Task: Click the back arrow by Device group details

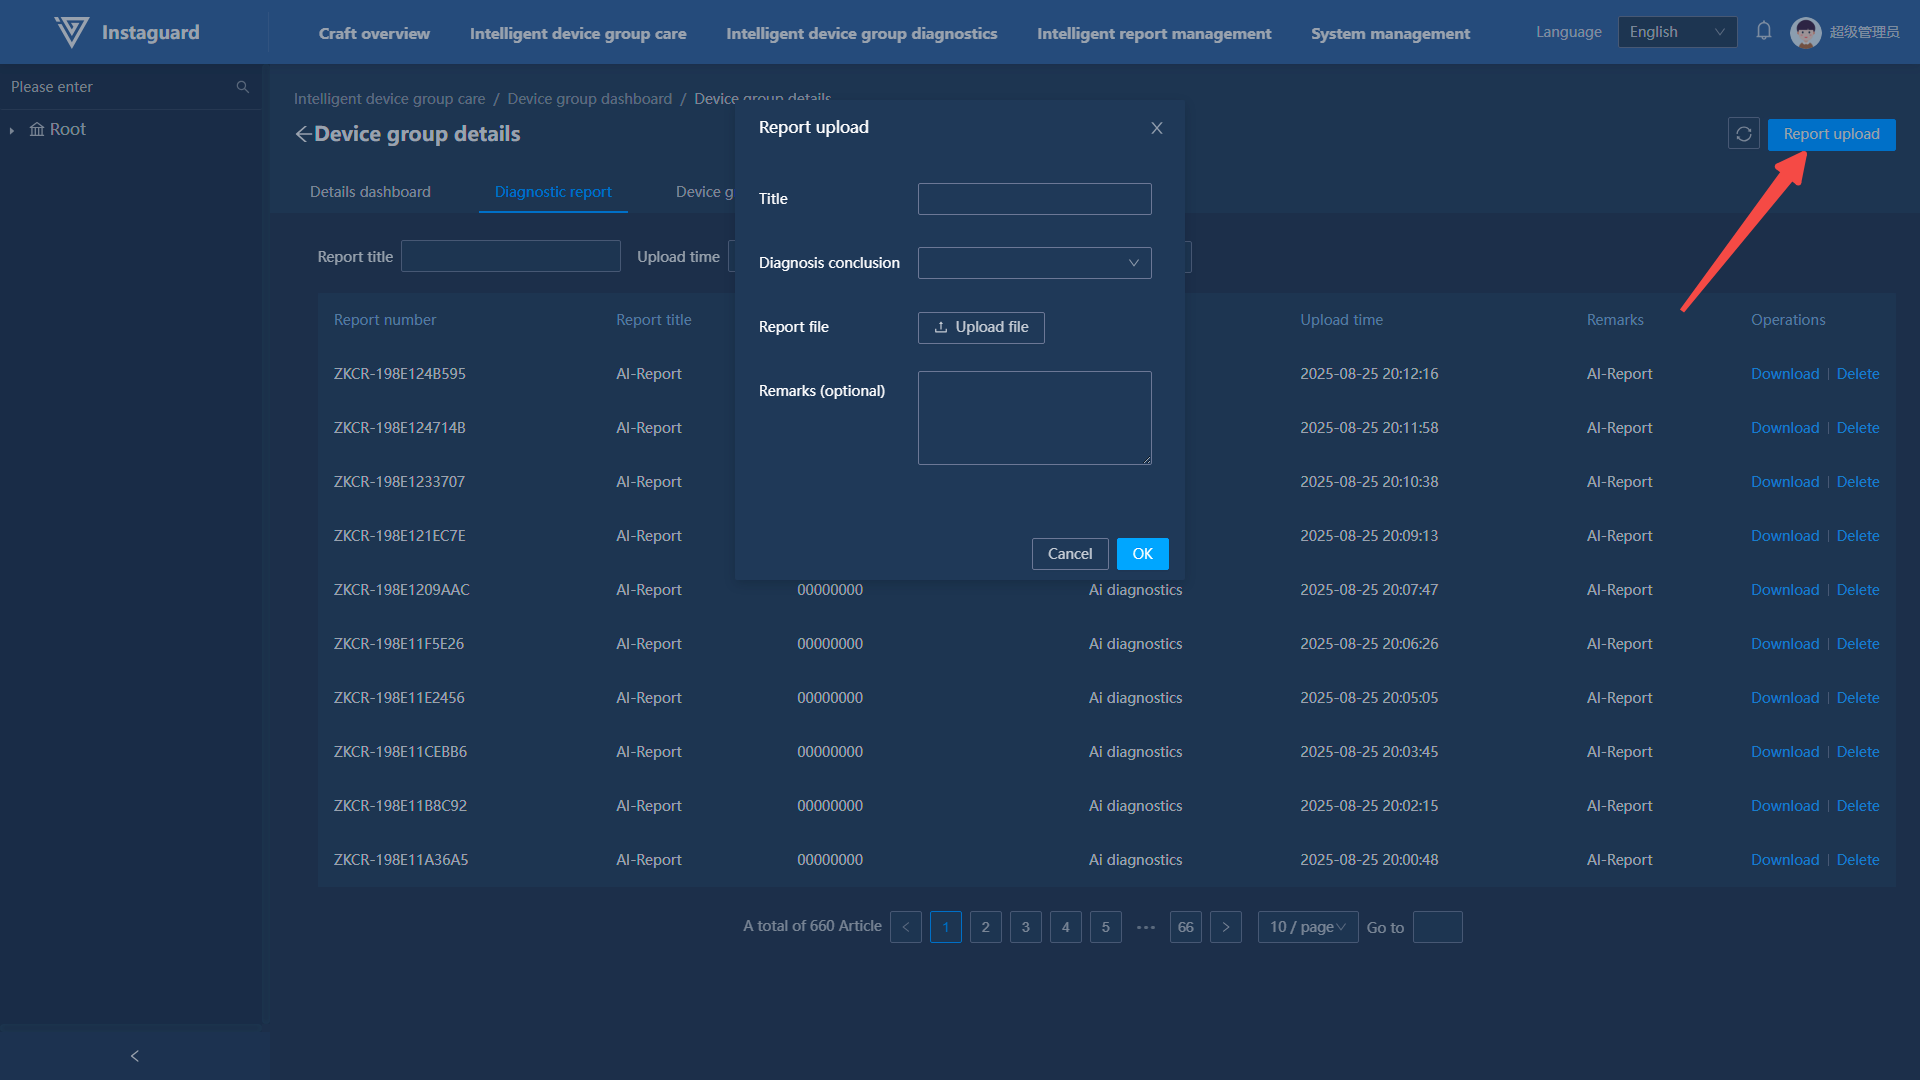Action: coord(303,134)
